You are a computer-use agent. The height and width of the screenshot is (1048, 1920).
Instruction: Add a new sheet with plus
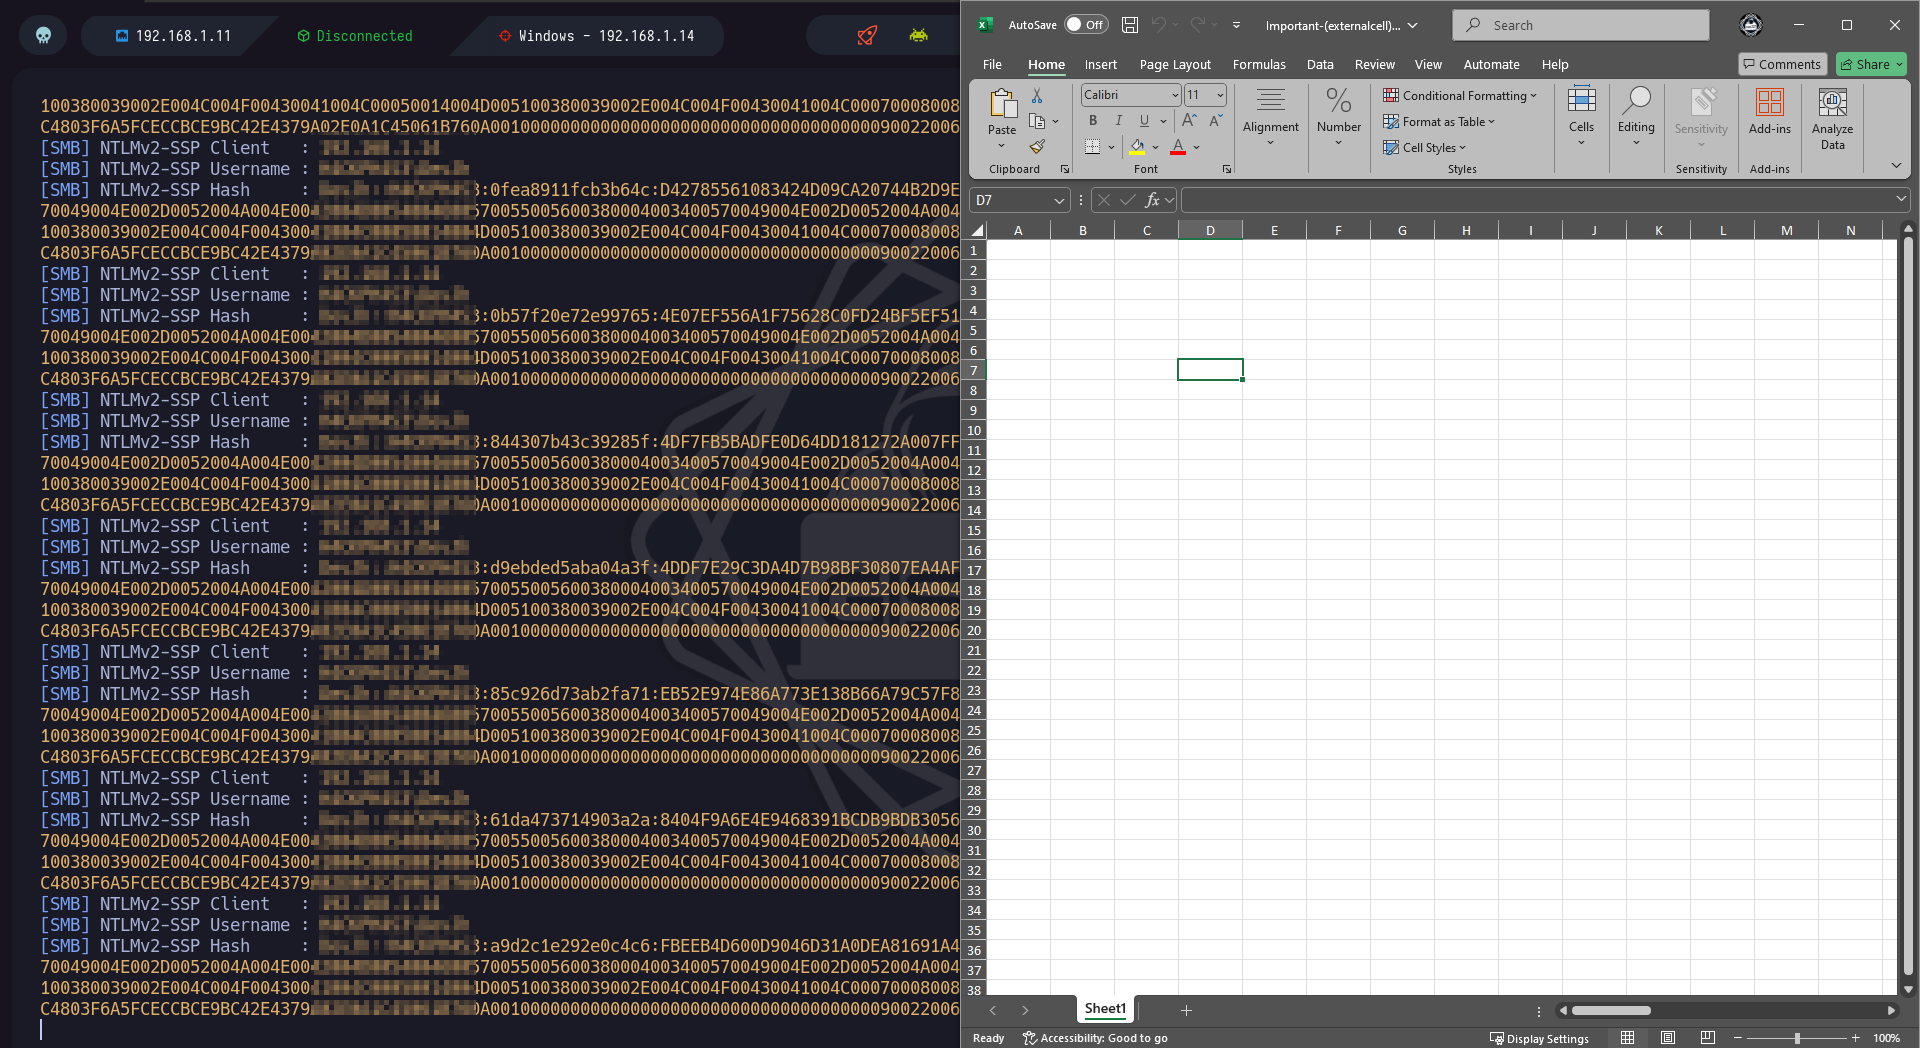coord(1186,1011)
